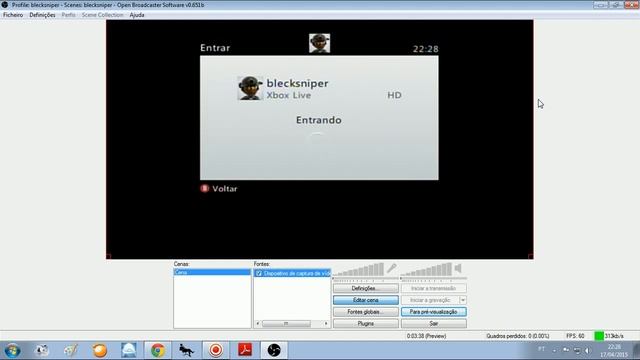This screenshot has height=360, width=640.
Task: Click the avatar picture above the sign-in panel
Action: (319, 43)
